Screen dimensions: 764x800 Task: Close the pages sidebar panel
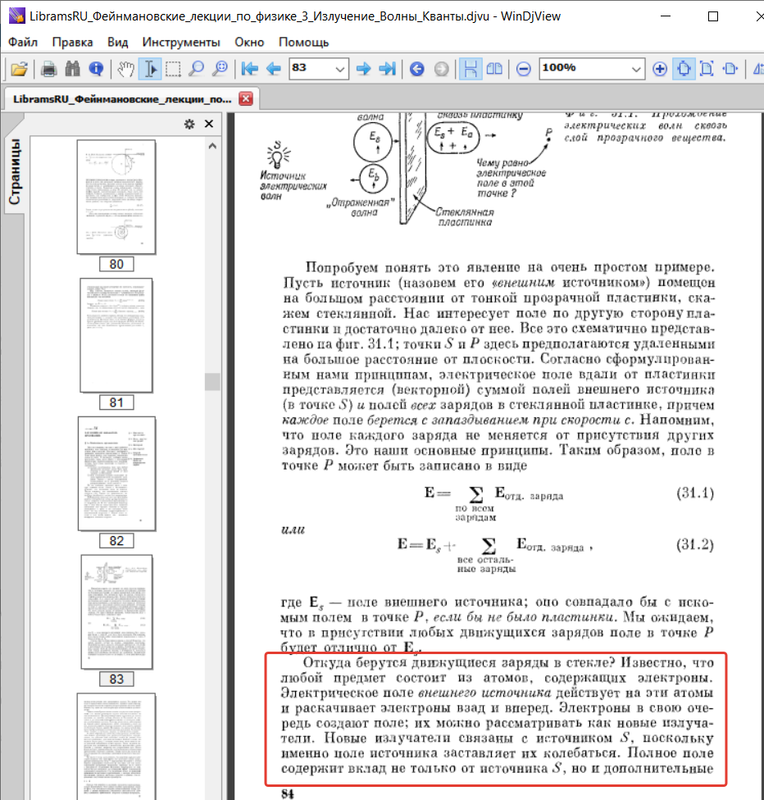point(209,124)
